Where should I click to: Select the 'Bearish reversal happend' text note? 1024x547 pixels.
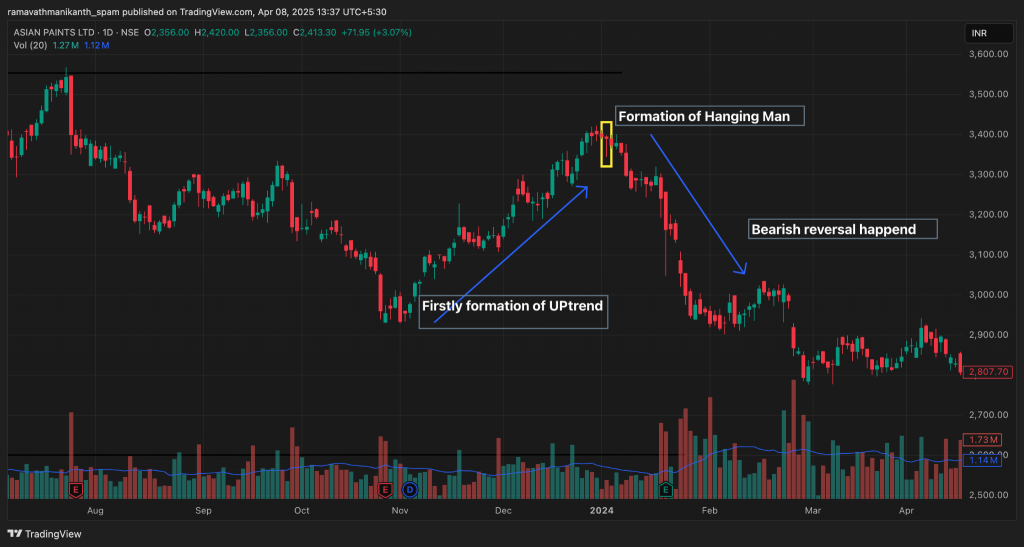click(842, 229)
